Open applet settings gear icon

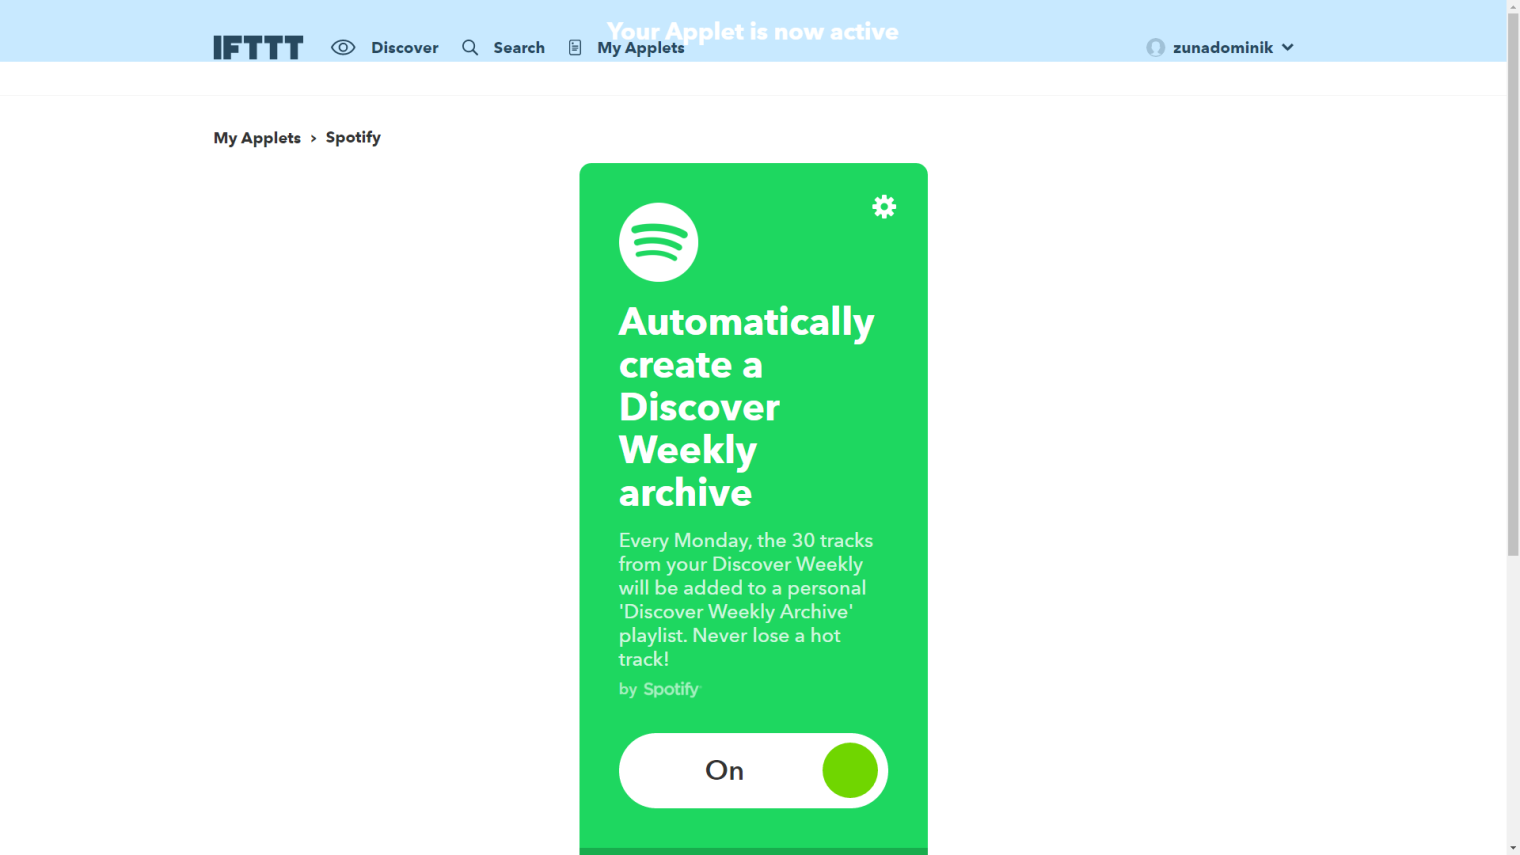click(x=884, y=207)
